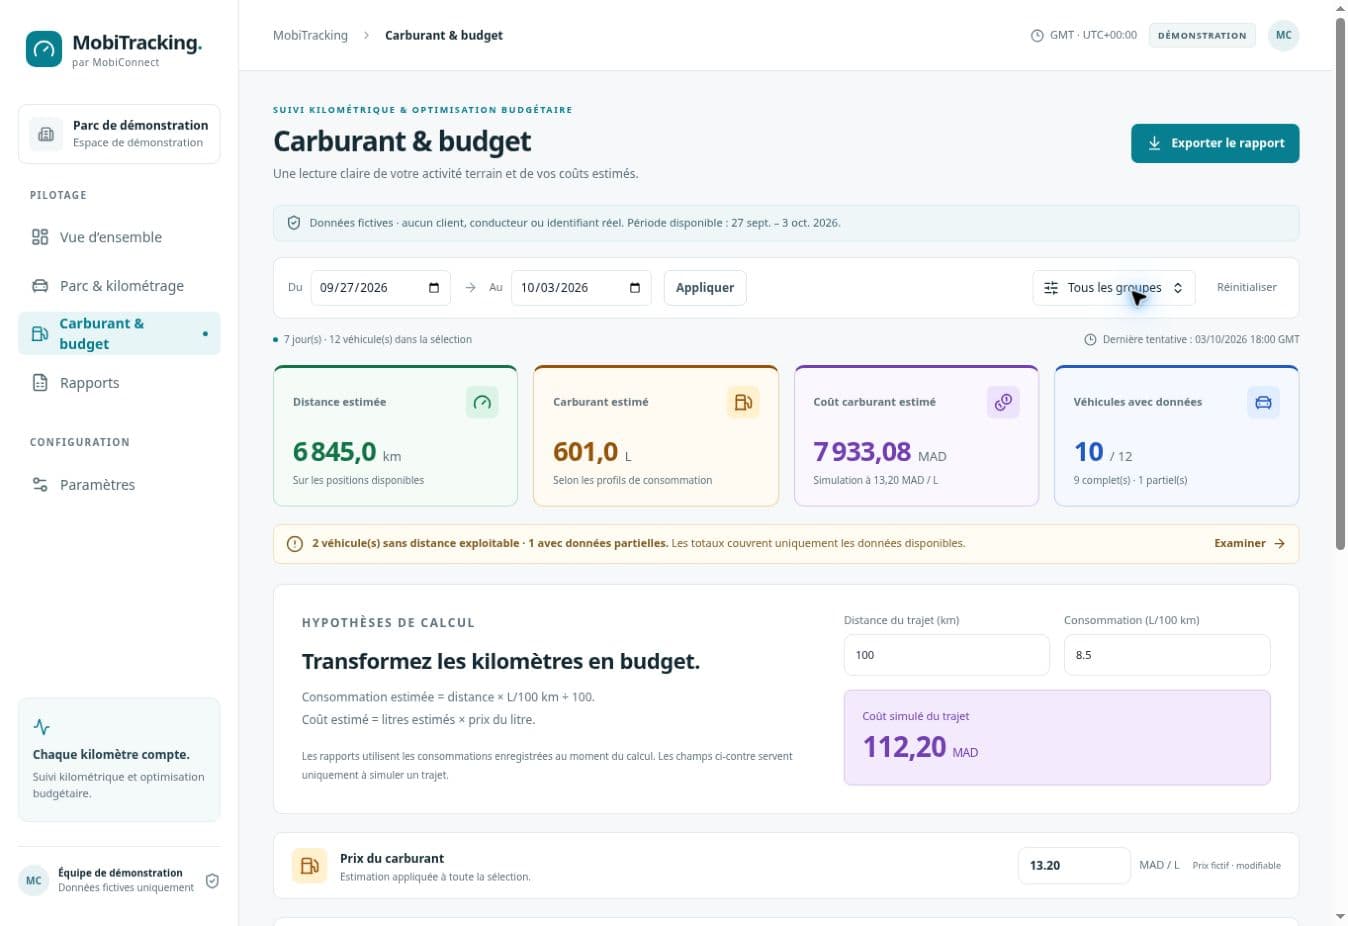Image resolution: width=1348 pixels, height=926 pixels.
Task: Click the MC avatar in the top header
Action: pos(1284,35)
